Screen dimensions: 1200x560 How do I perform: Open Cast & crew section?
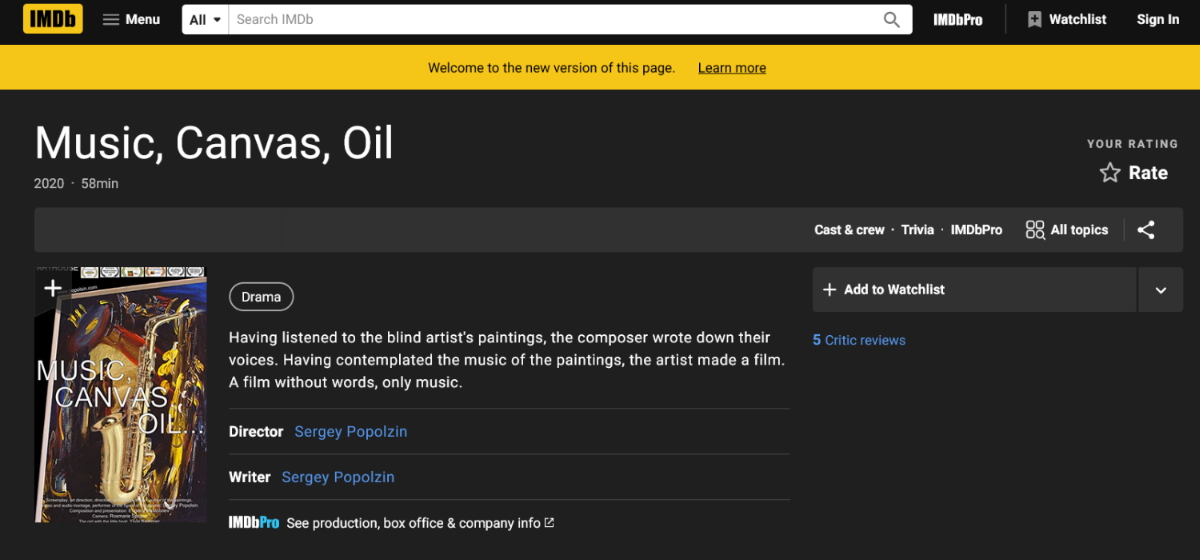[x=849, y=230]
